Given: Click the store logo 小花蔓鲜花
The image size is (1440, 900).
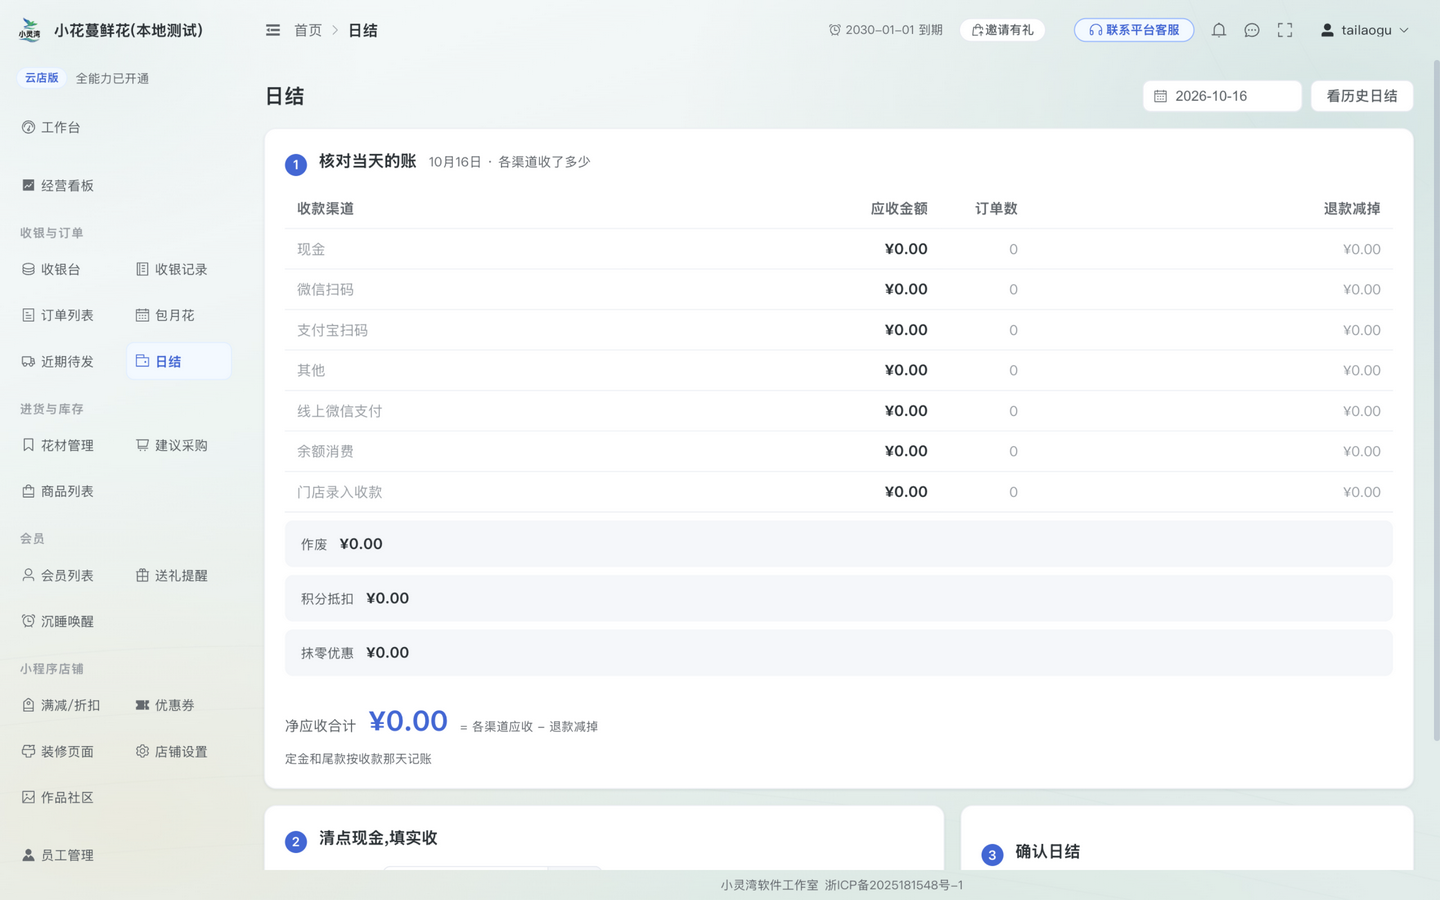Looking at the screenshot, I should pyautogui.click(x=30, y=30).
